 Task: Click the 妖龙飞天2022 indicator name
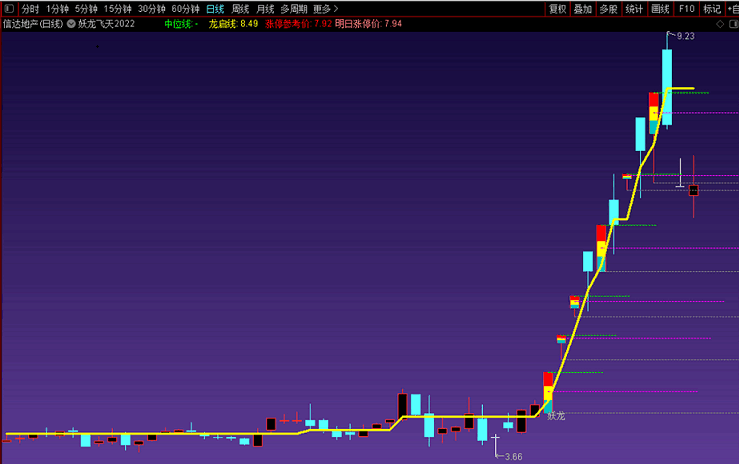[x=106, y=24]
